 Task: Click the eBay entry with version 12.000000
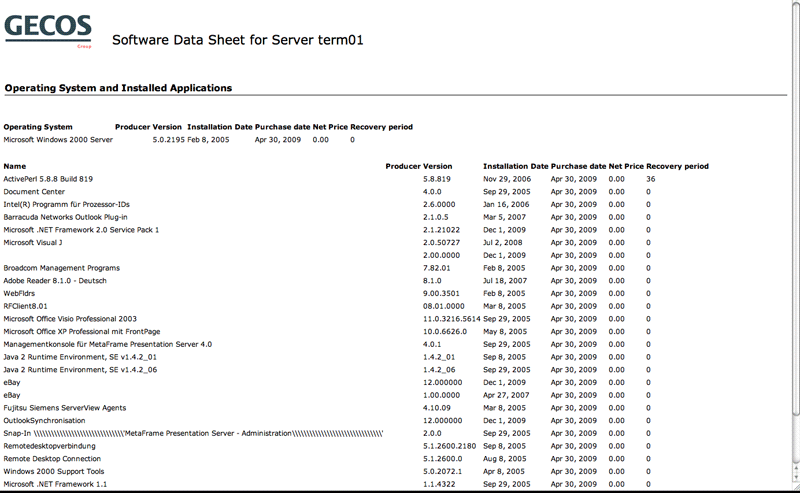(12, 383)
